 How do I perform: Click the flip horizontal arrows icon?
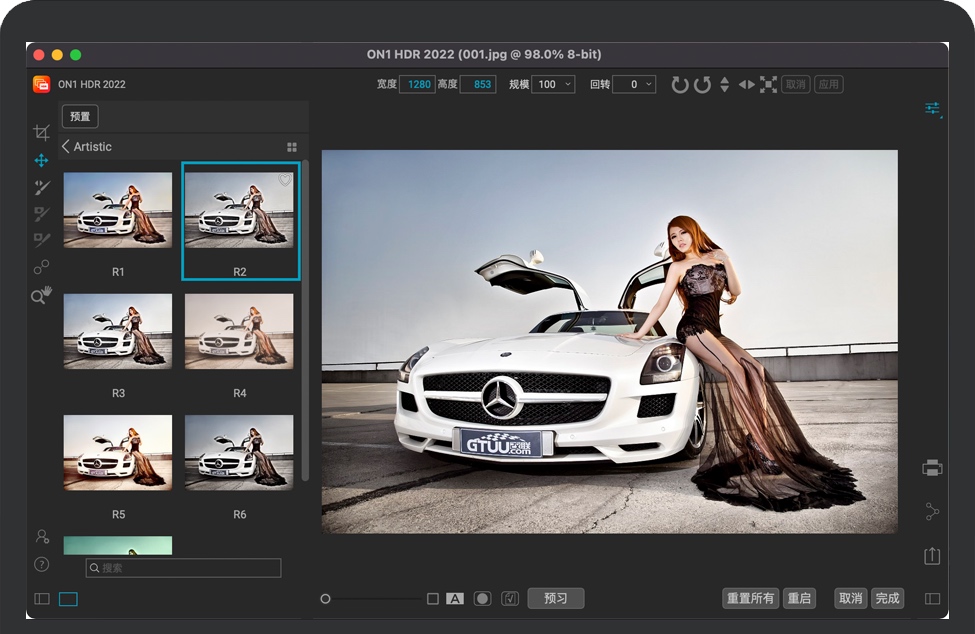(747, 85)
